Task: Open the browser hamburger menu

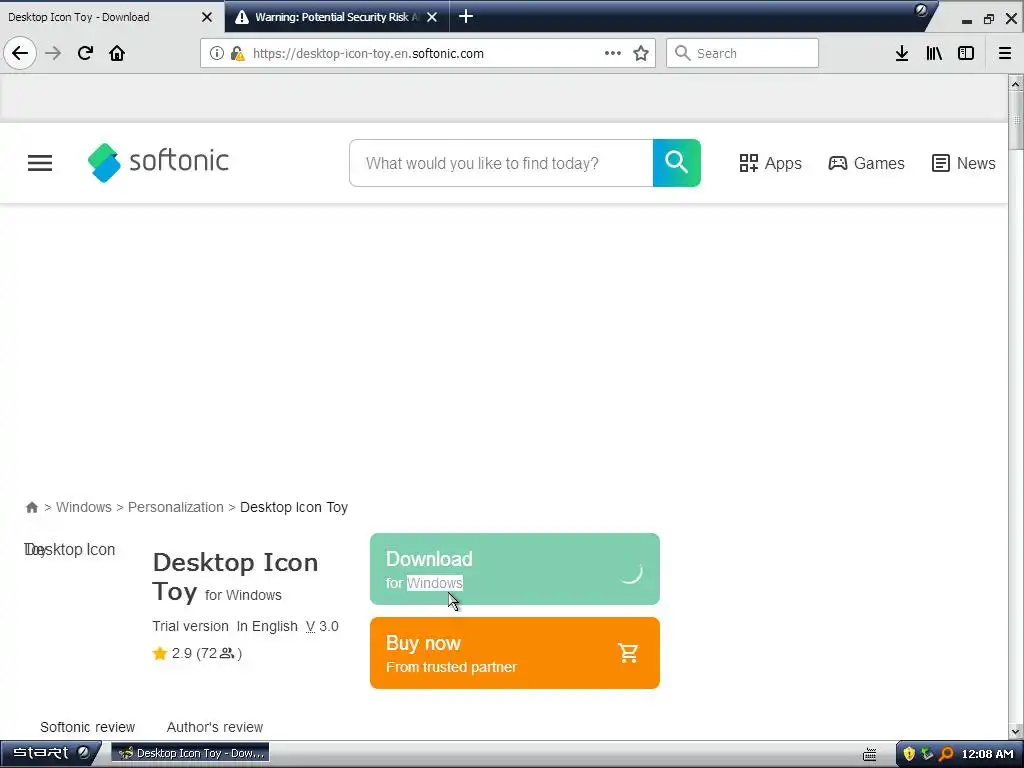Action: click(x=1005, y=53)
